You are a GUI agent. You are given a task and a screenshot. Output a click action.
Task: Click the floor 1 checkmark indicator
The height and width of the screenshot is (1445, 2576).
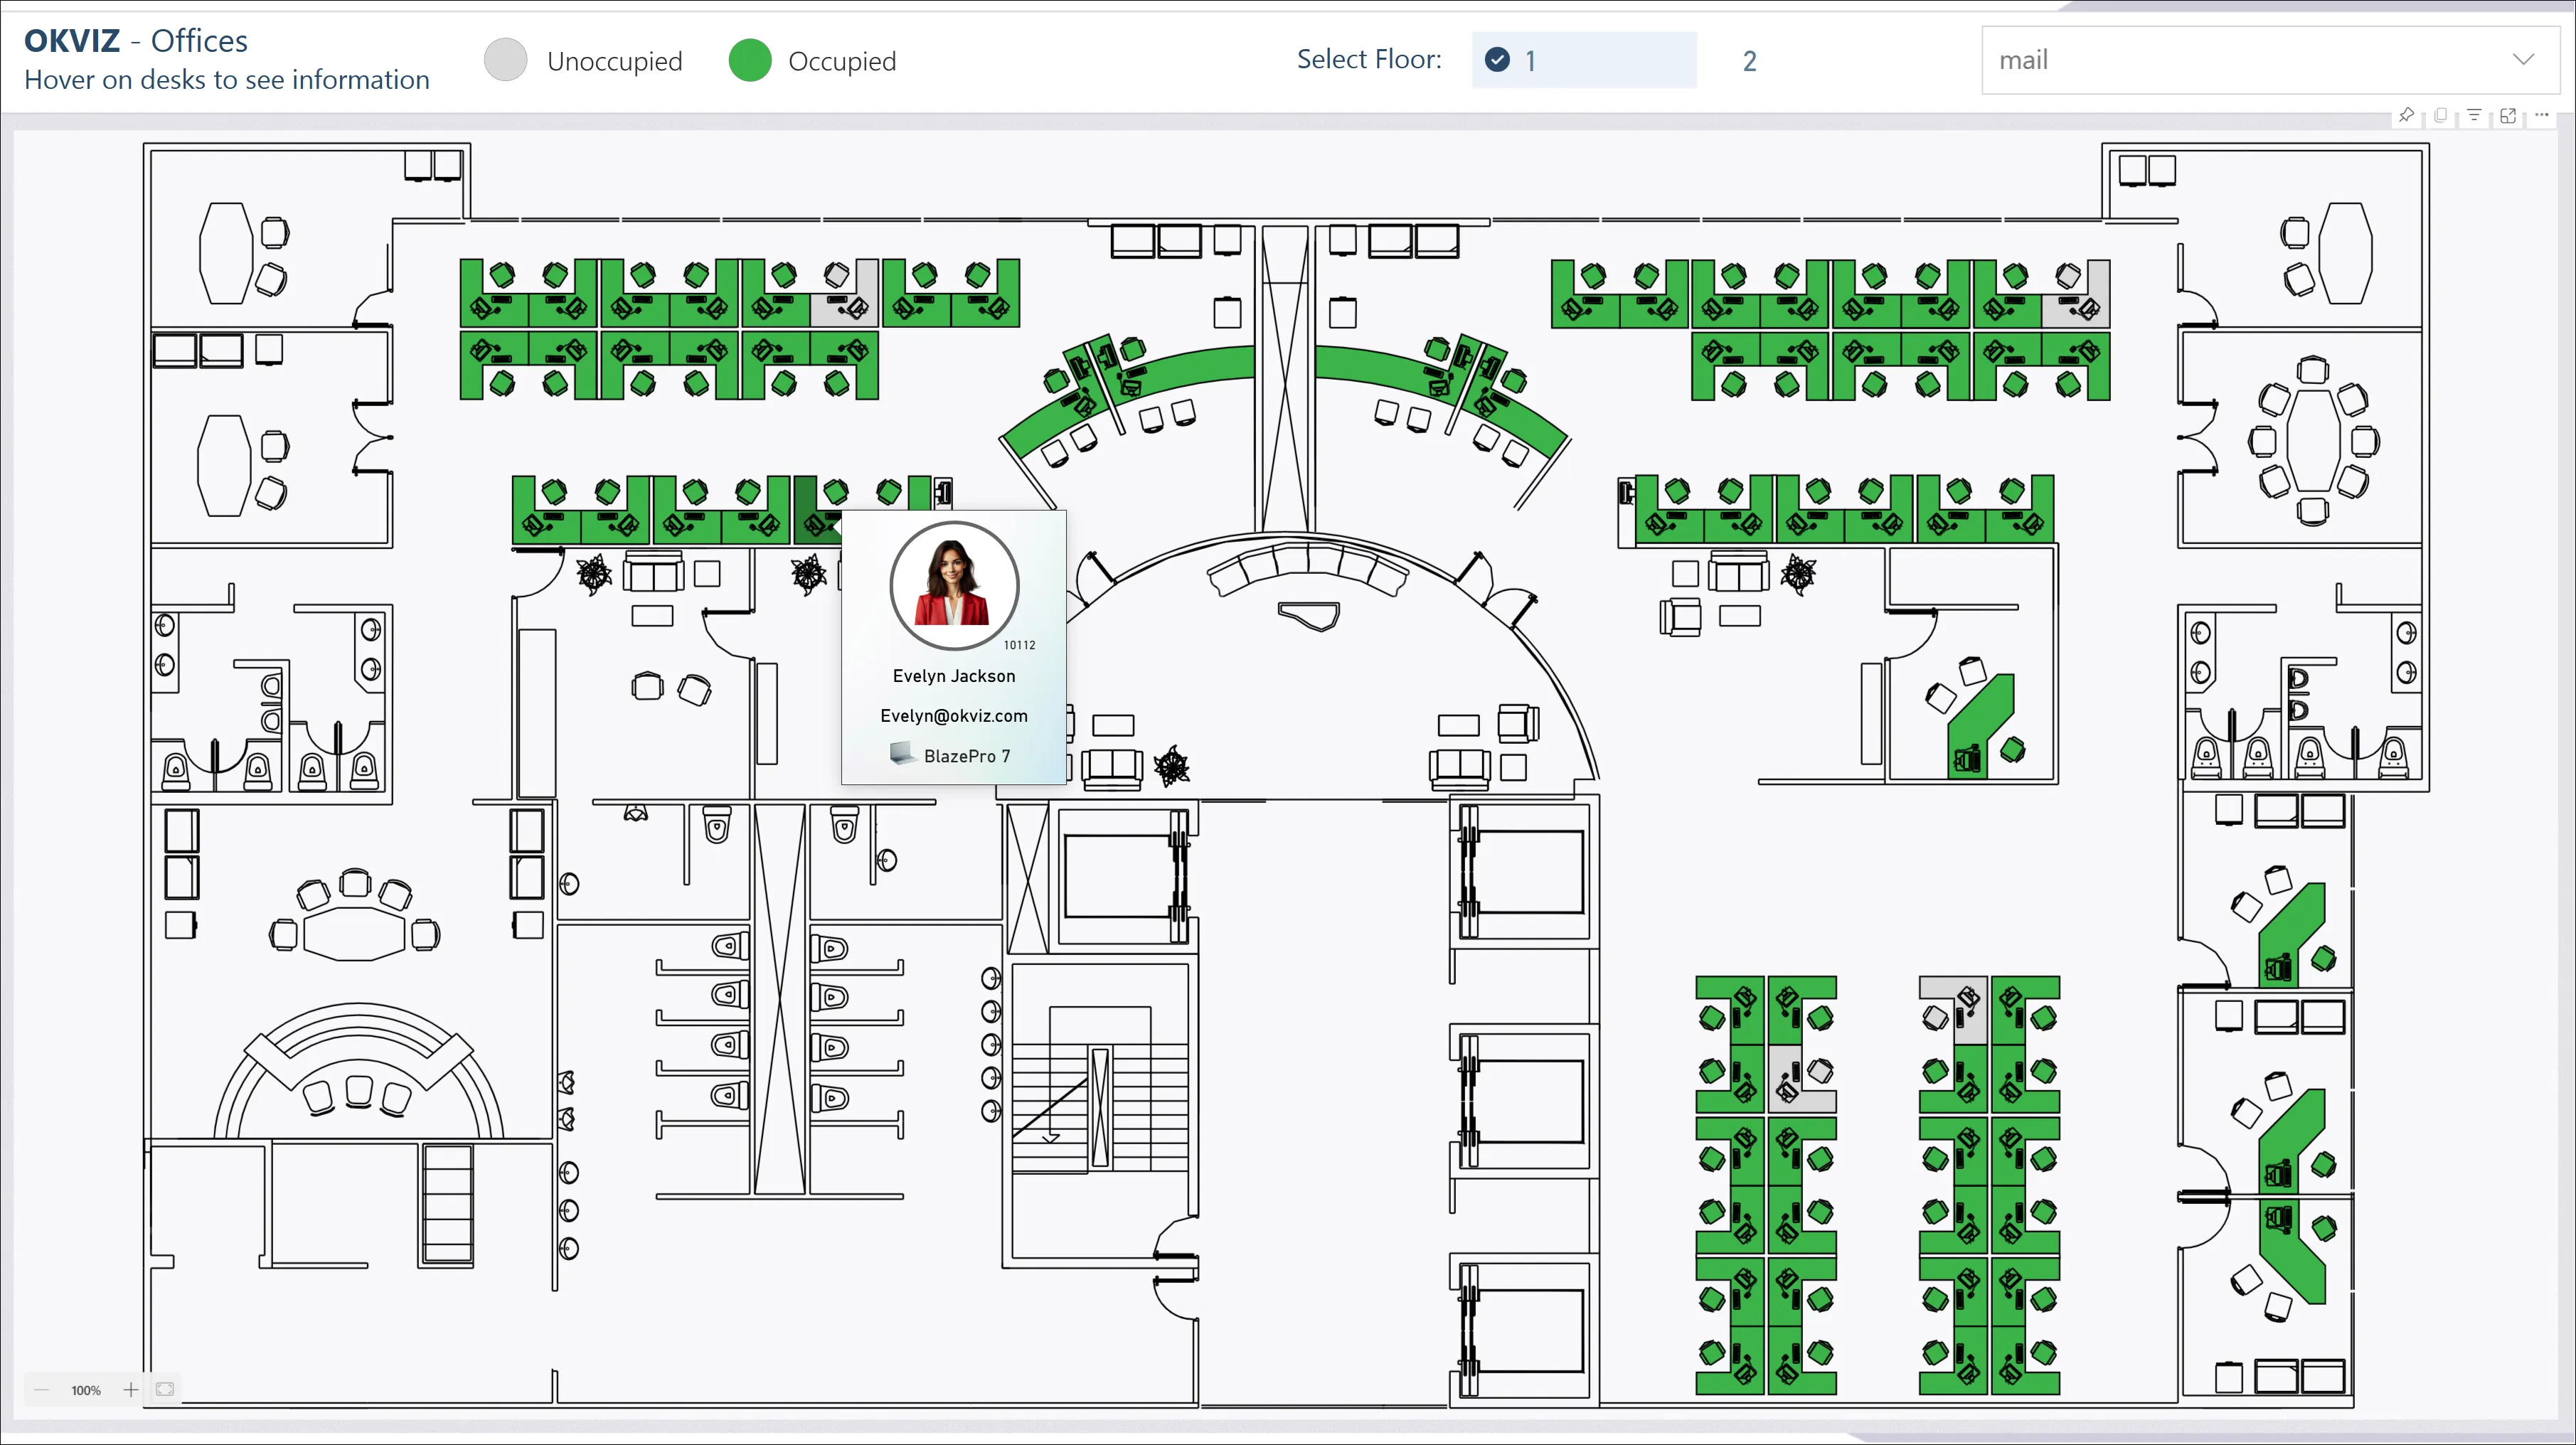pyautogui.click(x=1497, y=60)
